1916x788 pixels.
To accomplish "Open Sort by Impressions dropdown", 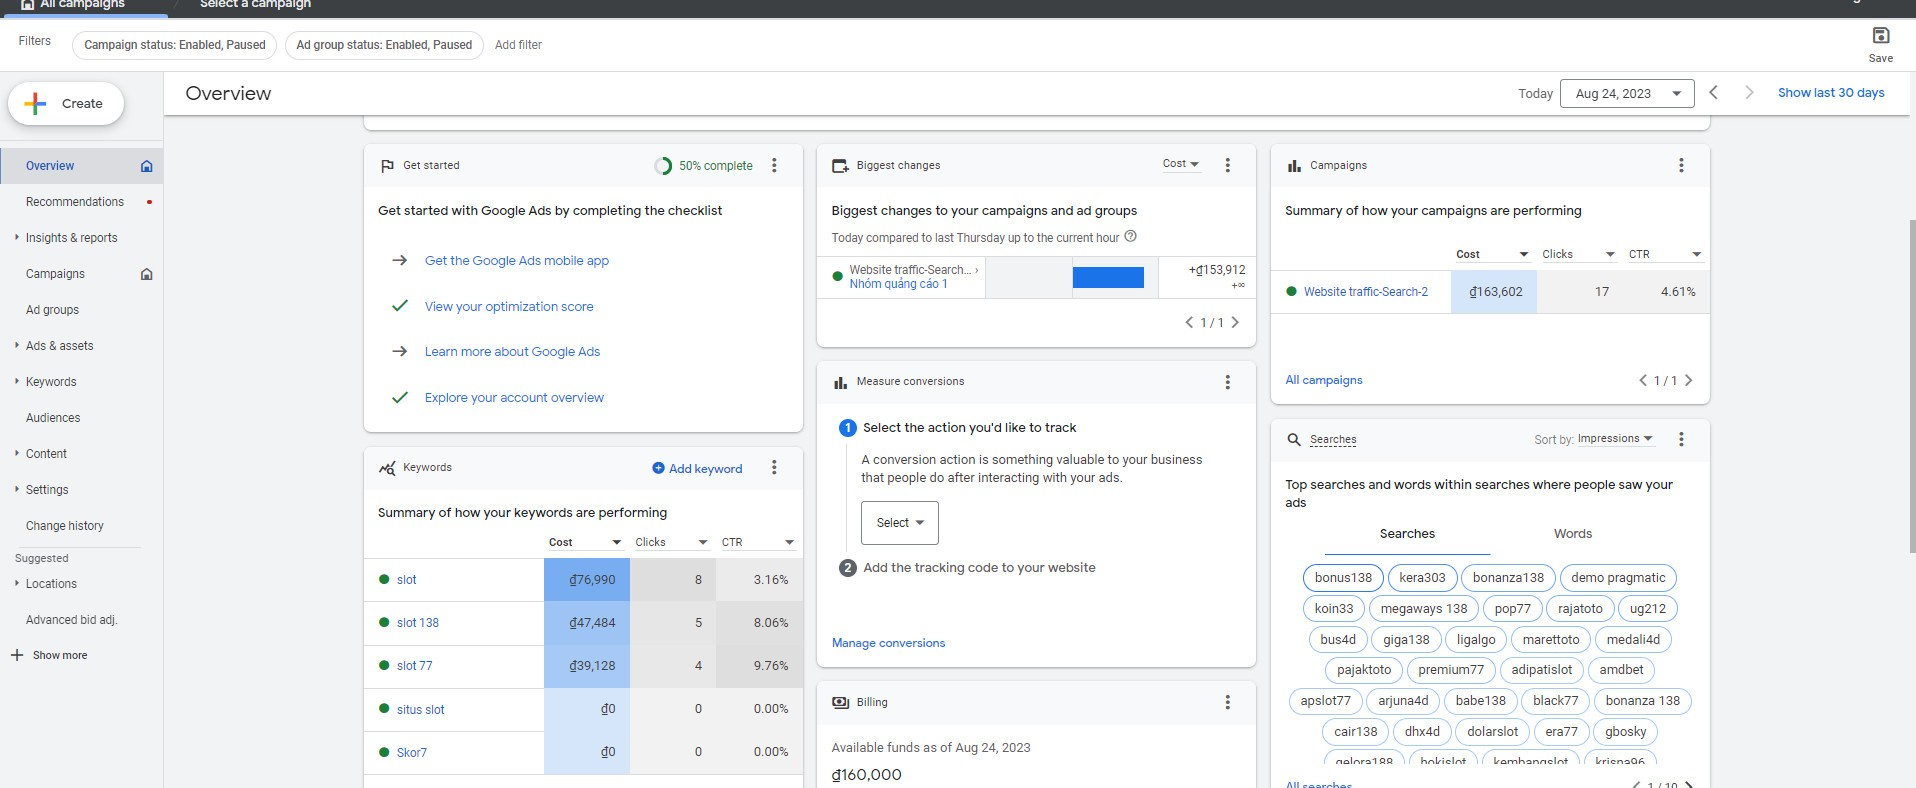I will 1615,439.
